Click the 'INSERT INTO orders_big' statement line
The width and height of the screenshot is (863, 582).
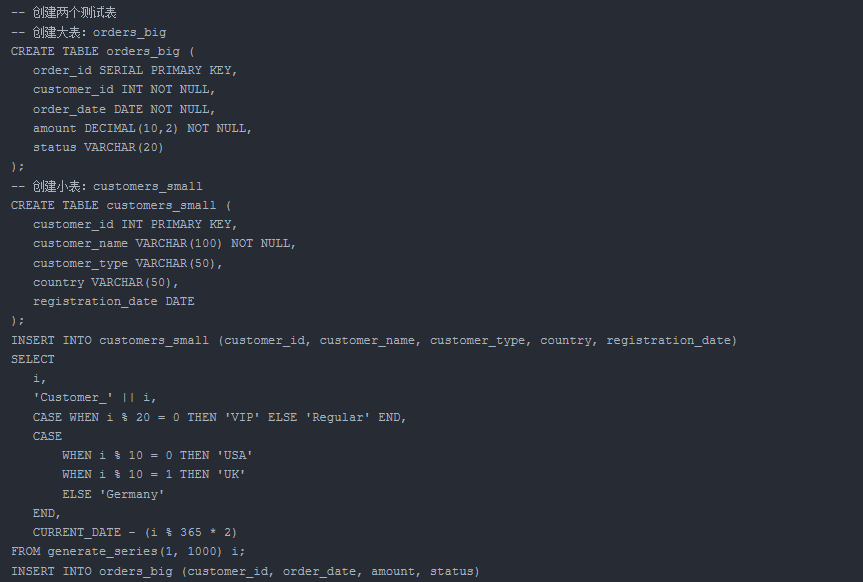(245, 571)
